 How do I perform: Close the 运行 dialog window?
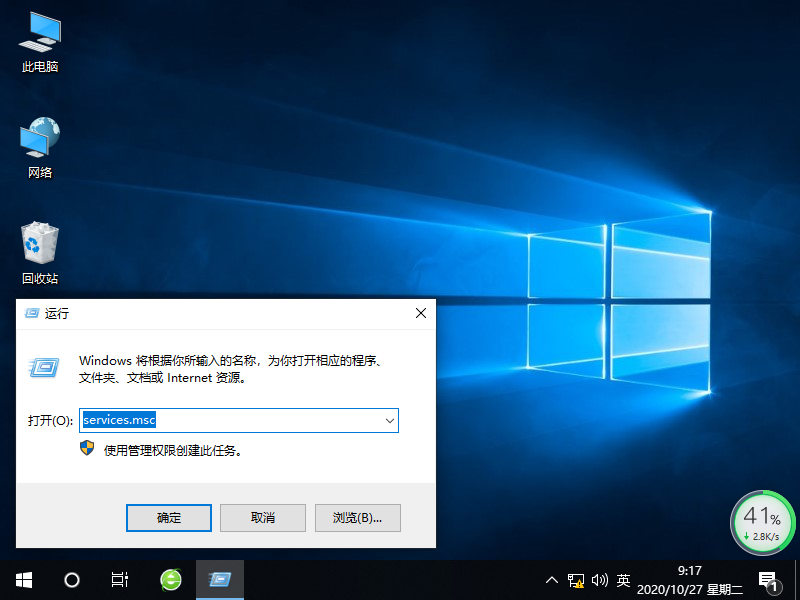pyautogui.click(x=421, y=313)
